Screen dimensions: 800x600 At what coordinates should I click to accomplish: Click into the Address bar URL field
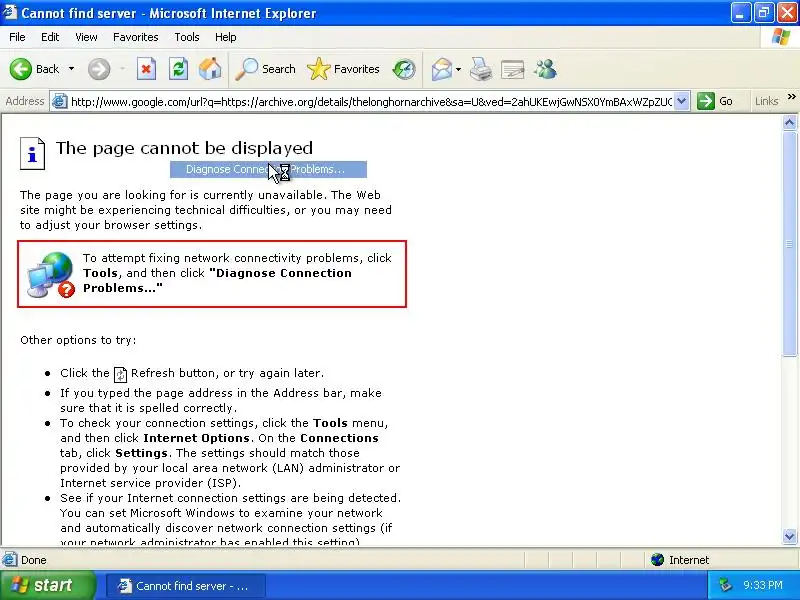(x=371, y=102)
